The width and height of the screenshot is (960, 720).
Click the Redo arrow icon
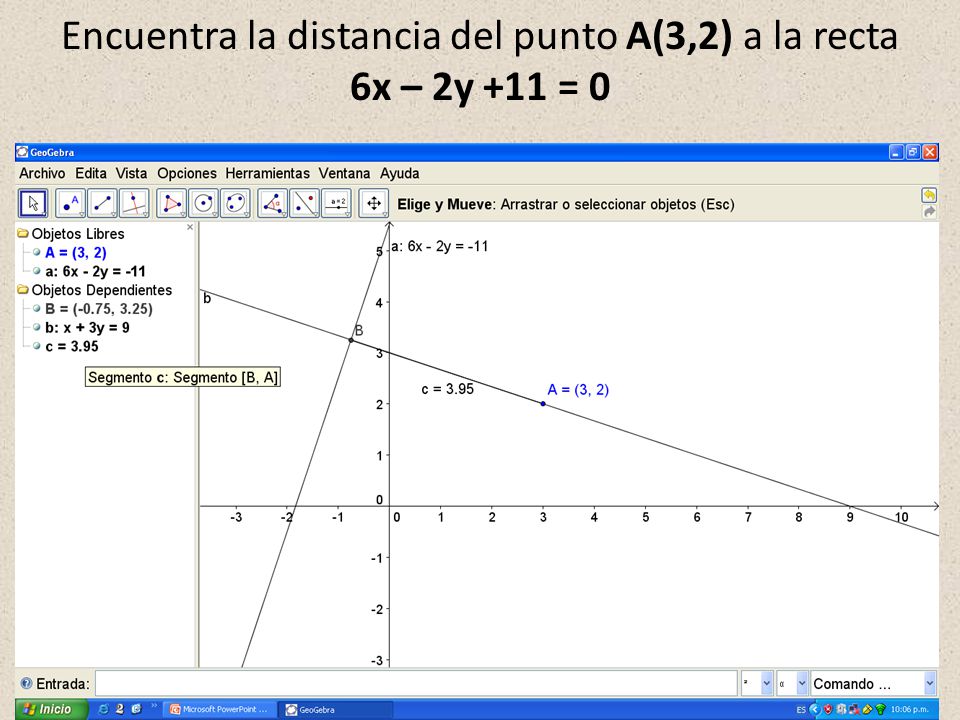[929, 211]
